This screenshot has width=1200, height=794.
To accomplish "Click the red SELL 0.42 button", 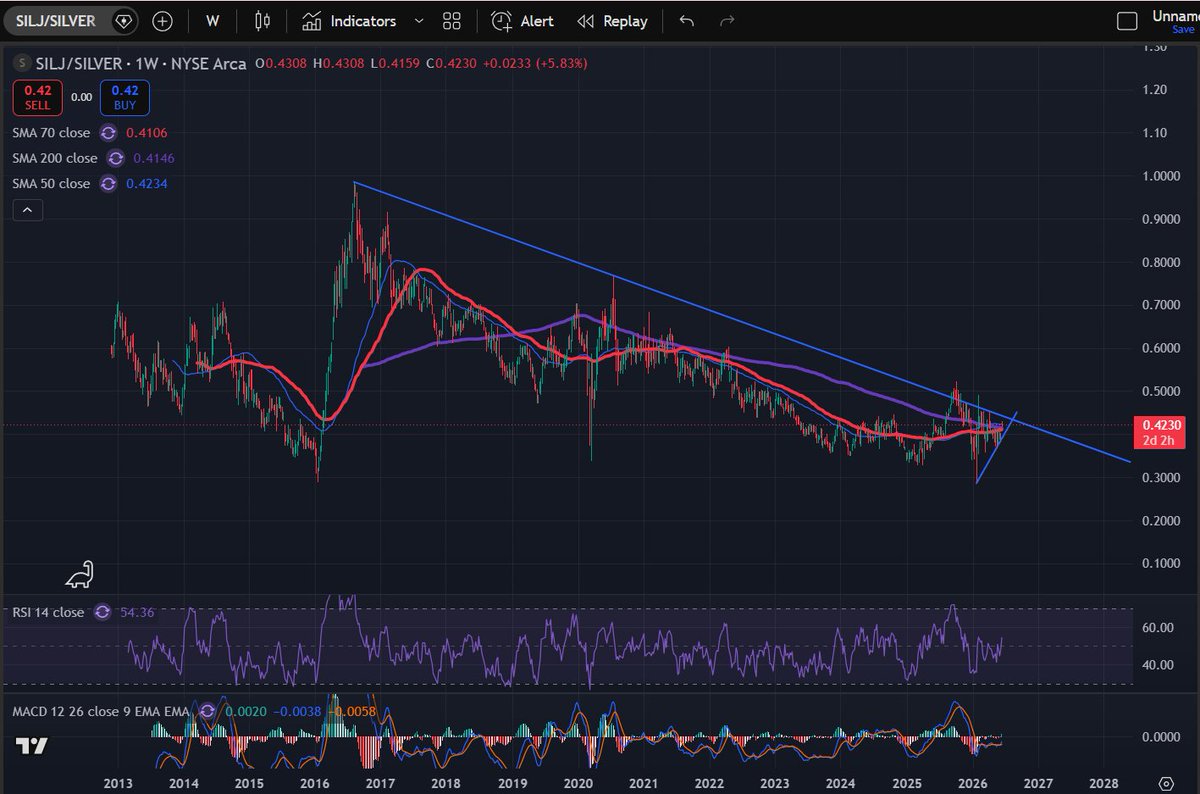I will pyautogui.click(x=37, y=98).
